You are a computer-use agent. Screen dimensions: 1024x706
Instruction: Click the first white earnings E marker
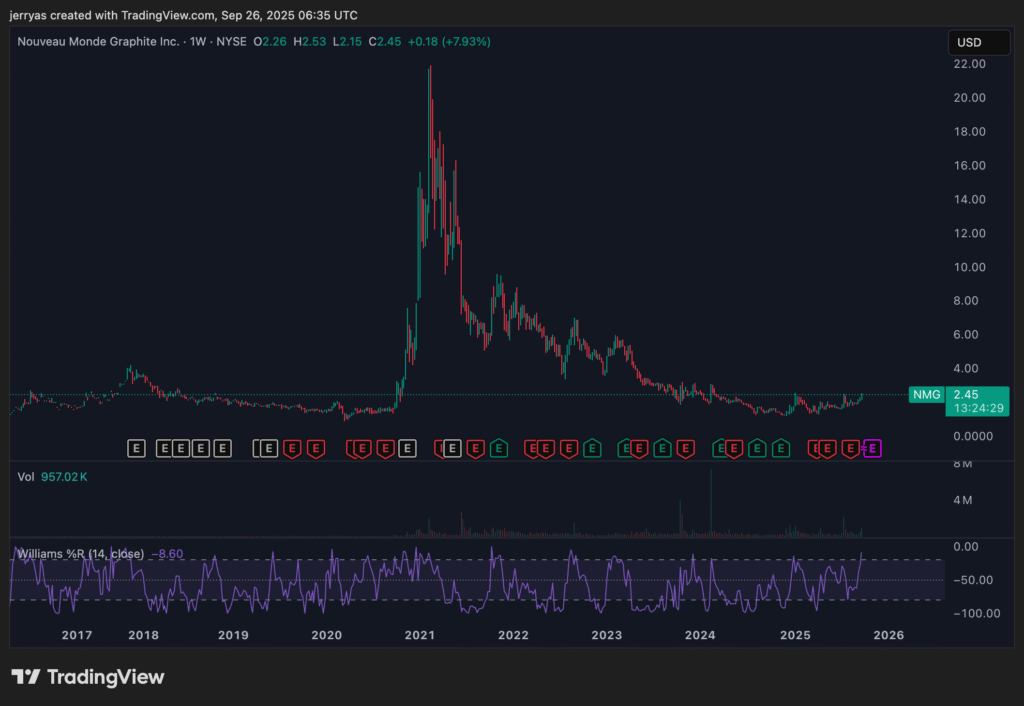pos(137,449)
